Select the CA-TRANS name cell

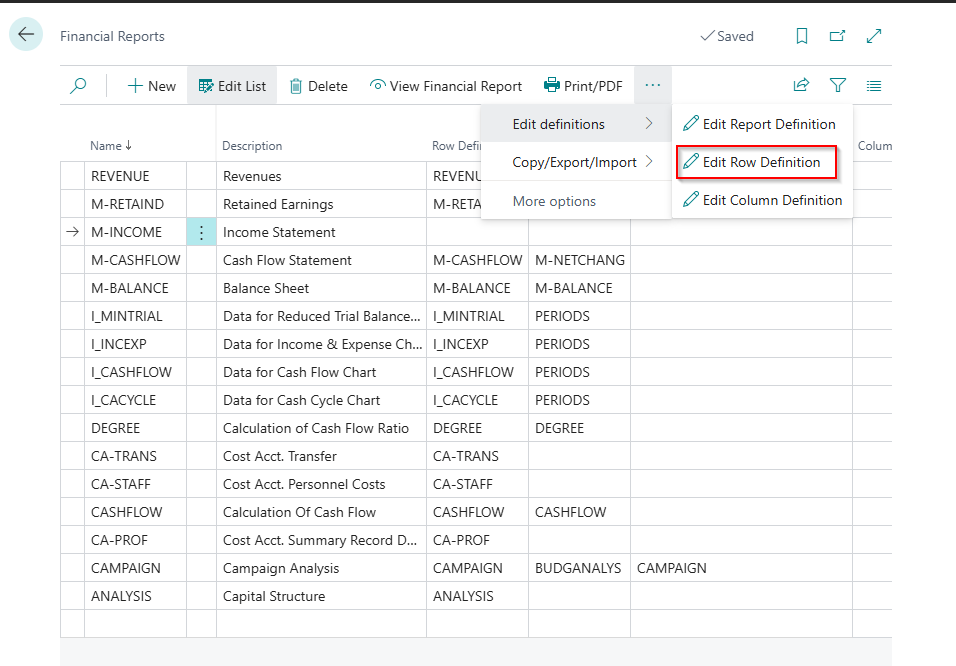coord(135,457)
